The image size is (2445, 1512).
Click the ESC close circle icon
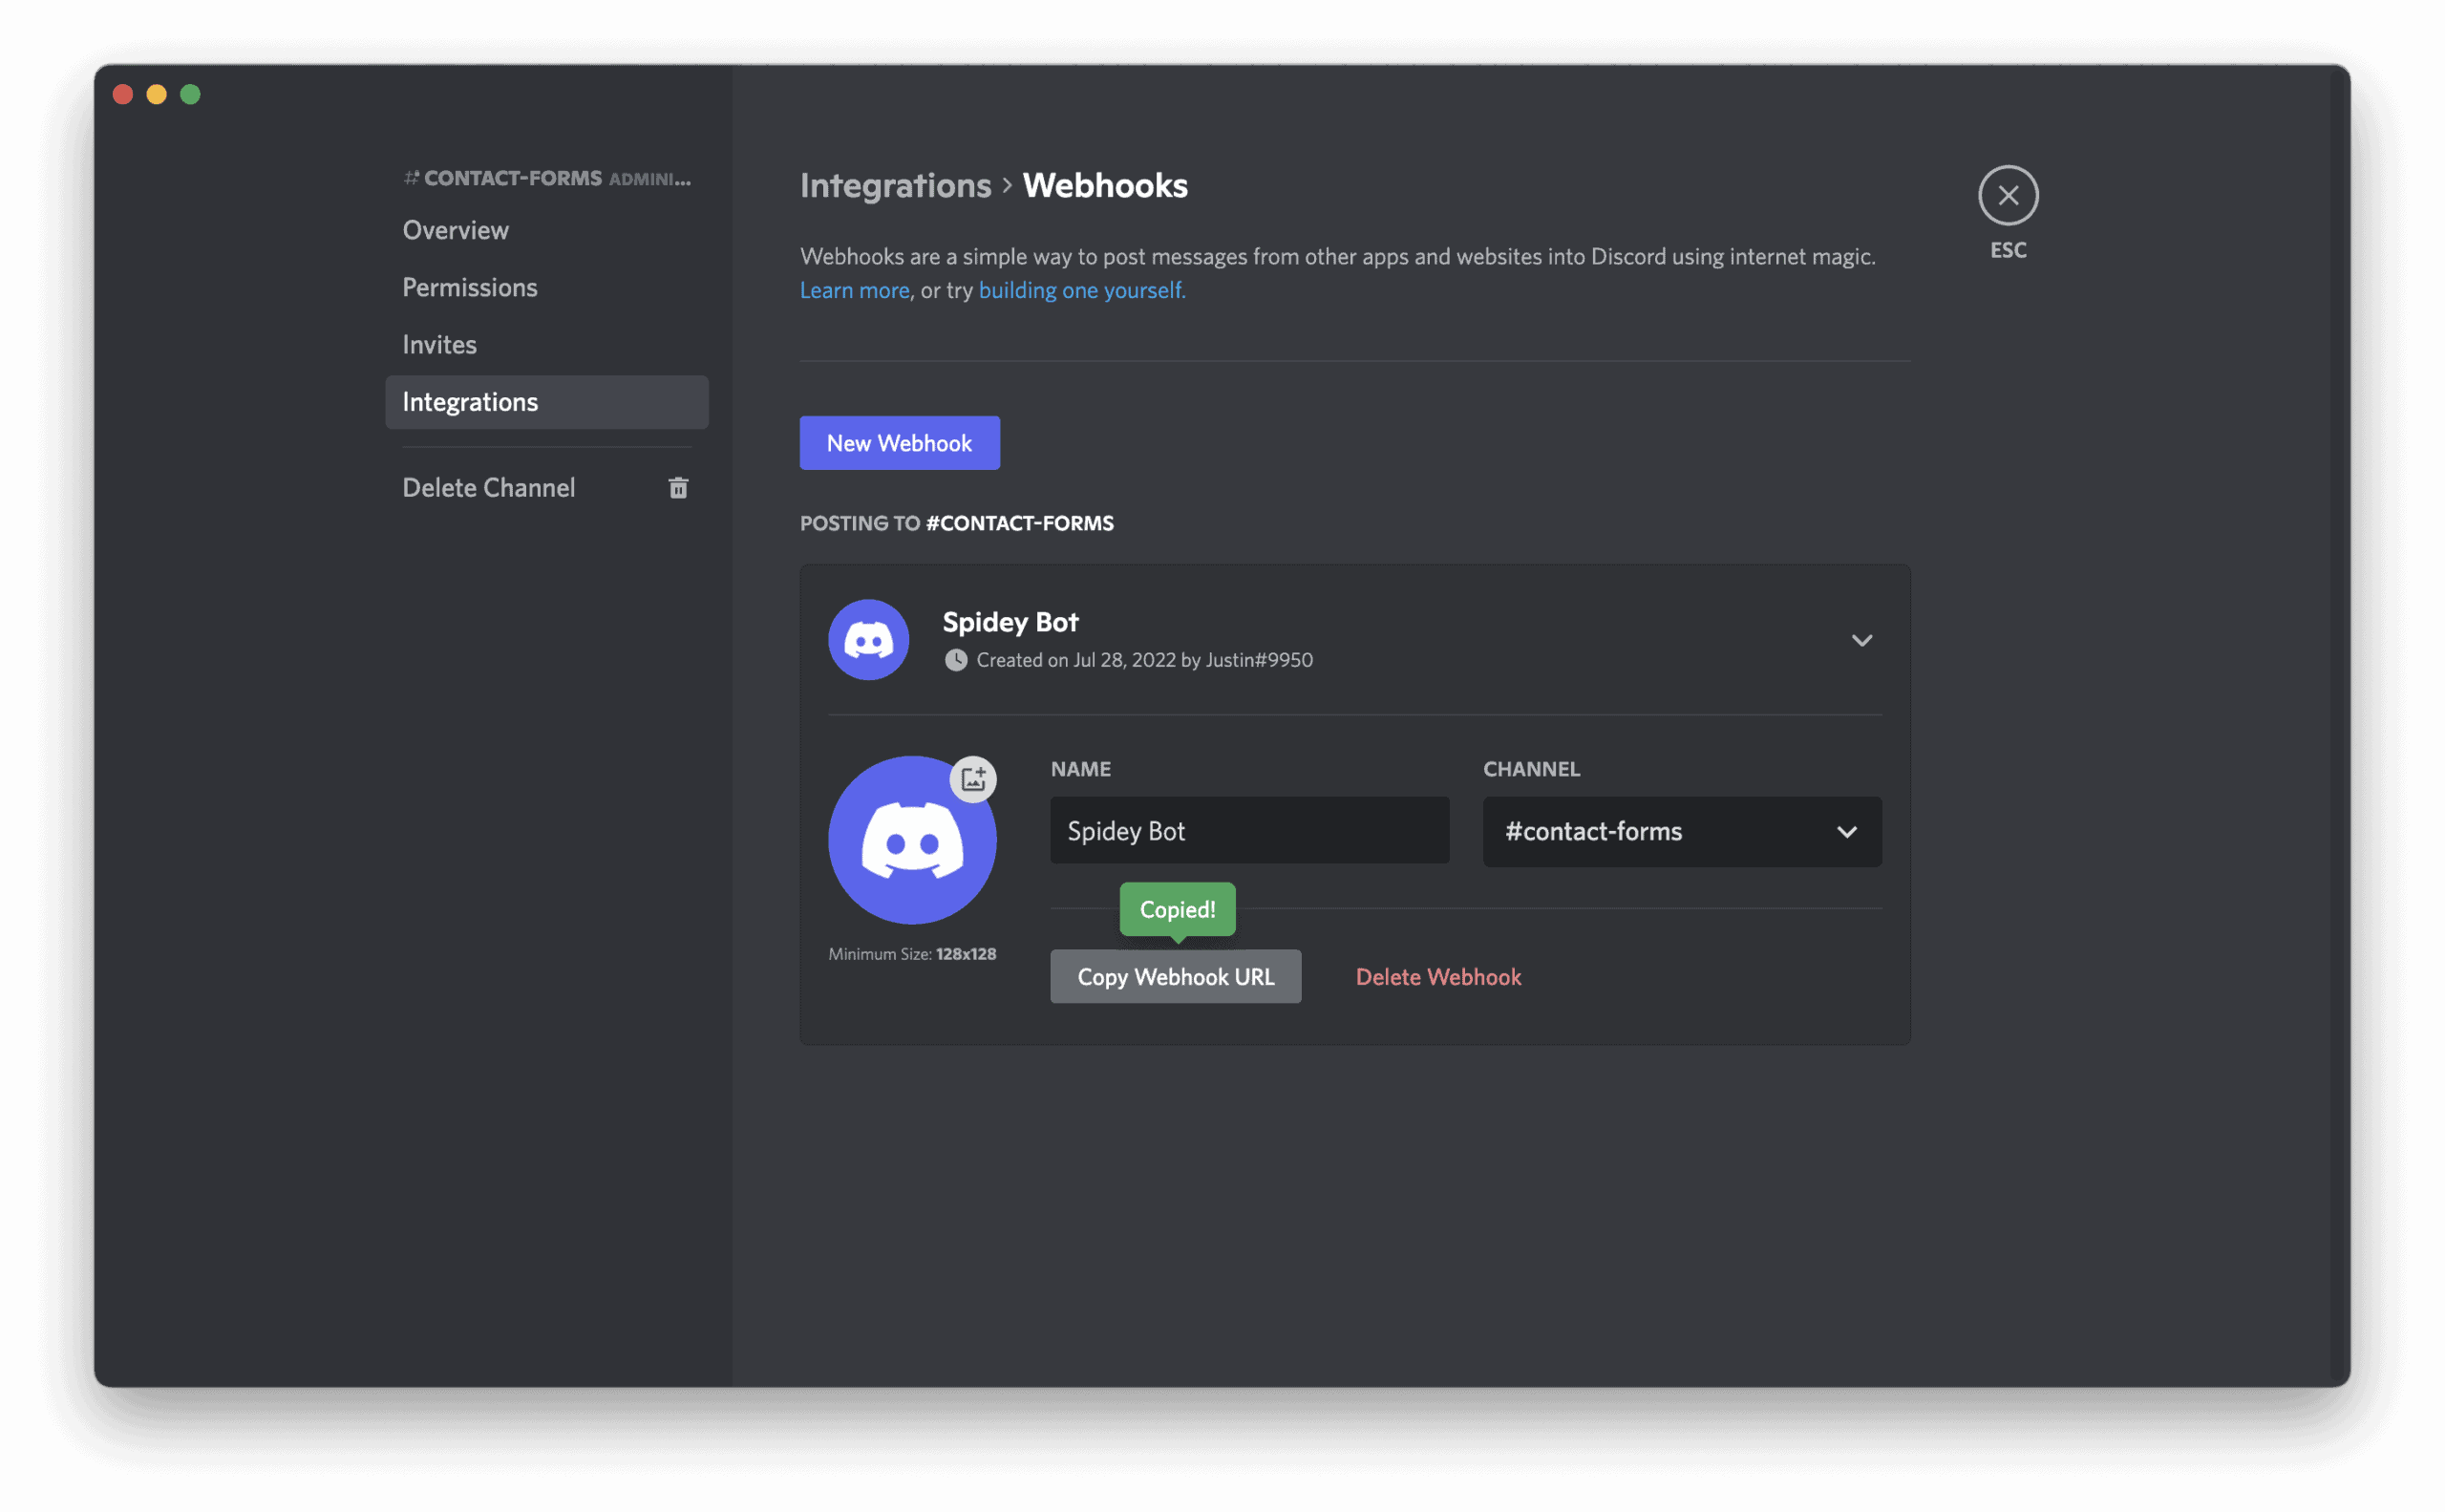click(x=2008, y=195)
